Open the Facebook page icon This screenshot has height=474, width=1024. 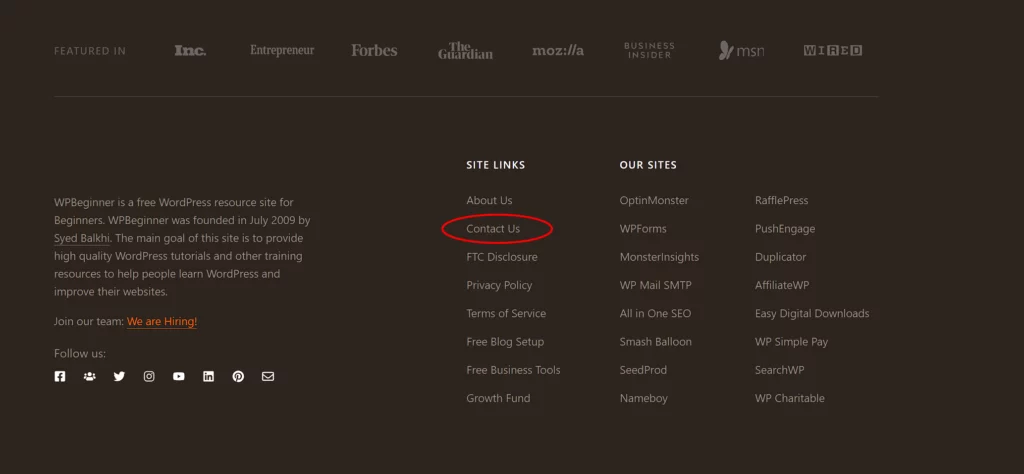pyautogui.click(x=59, y=377)
